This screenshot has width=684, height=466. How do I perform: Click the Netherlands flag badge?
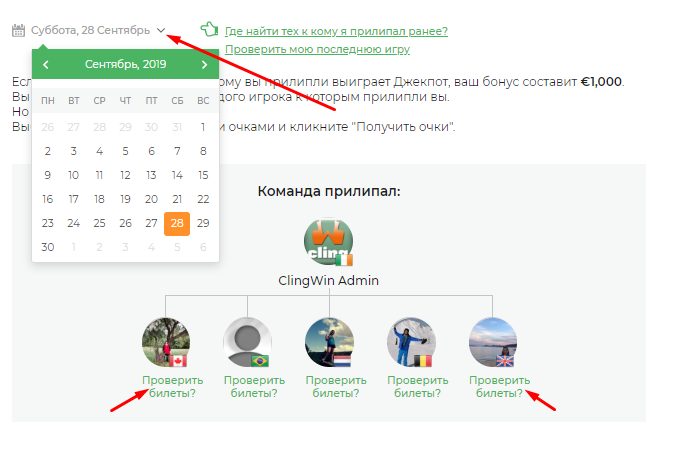click(x=342, y=361)
